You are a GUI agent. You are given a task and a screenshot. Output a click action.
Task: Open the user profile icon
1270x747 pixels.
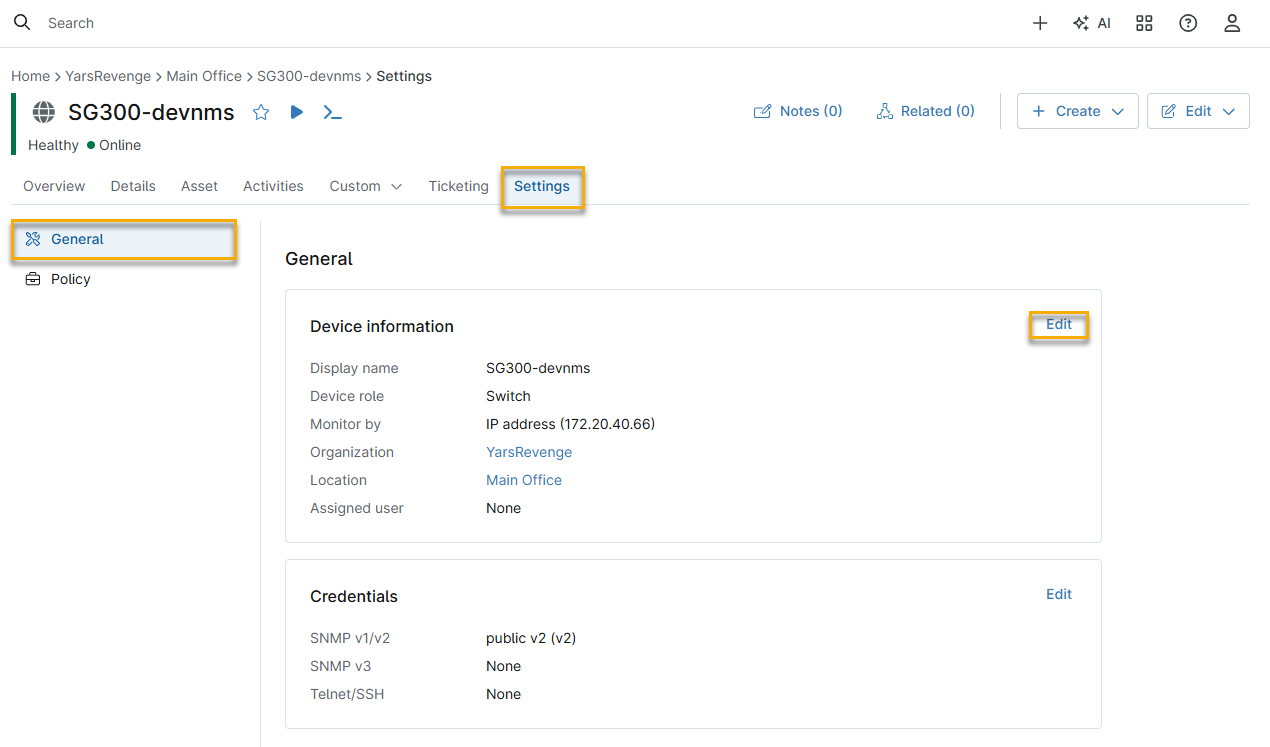pos(1232,23)
